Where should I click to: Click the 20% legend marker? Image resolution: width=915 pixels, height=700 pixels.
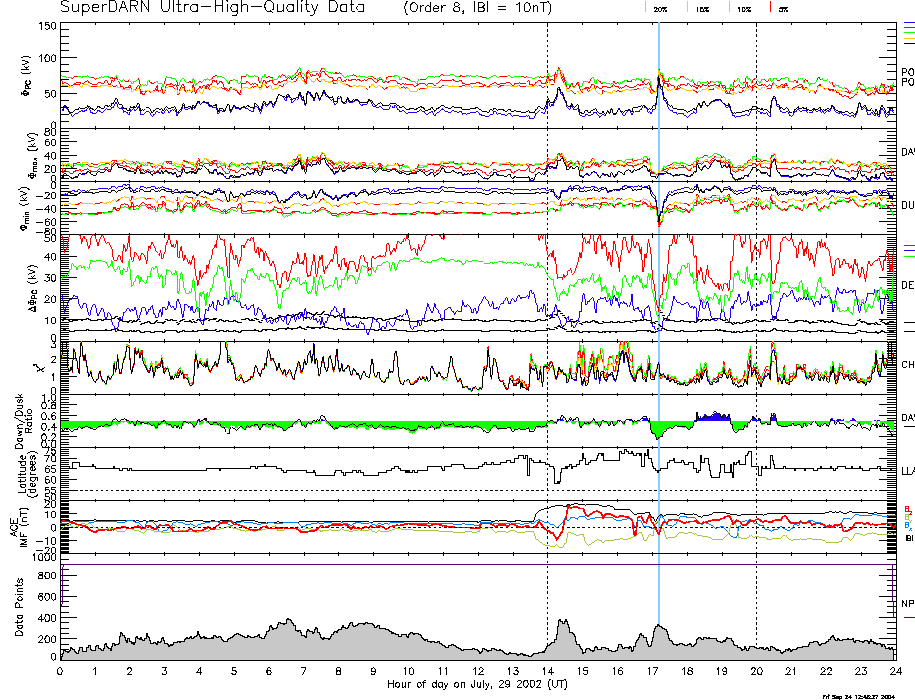pos(660,8)
